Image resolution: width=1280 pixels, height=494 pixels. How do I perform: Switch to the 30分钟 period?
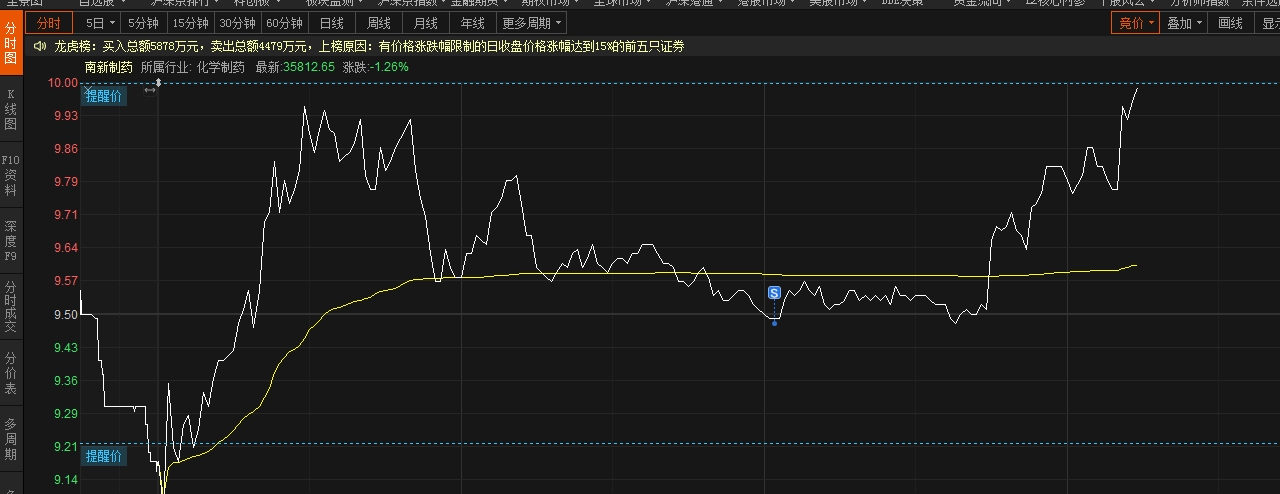(x=237, y=22)
